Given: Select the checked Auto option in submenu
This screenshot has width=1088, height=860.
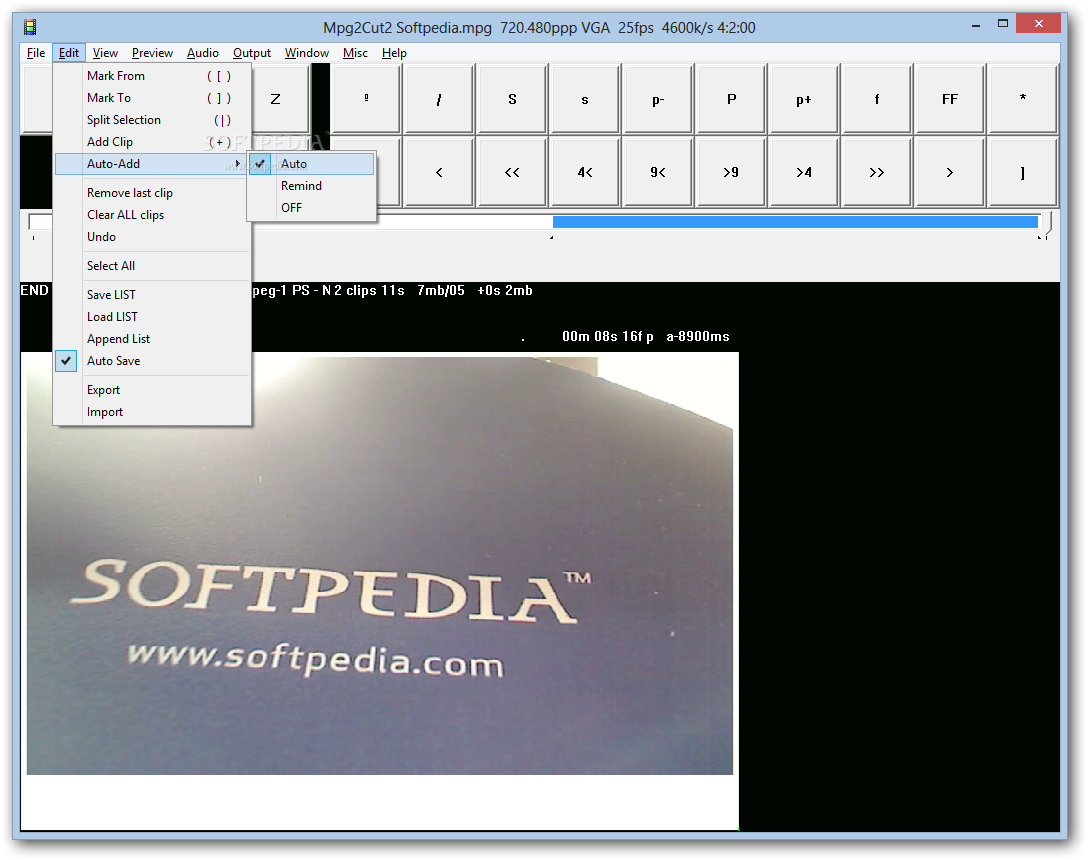Looking at the screenshot, I should [x=312, y=164].
